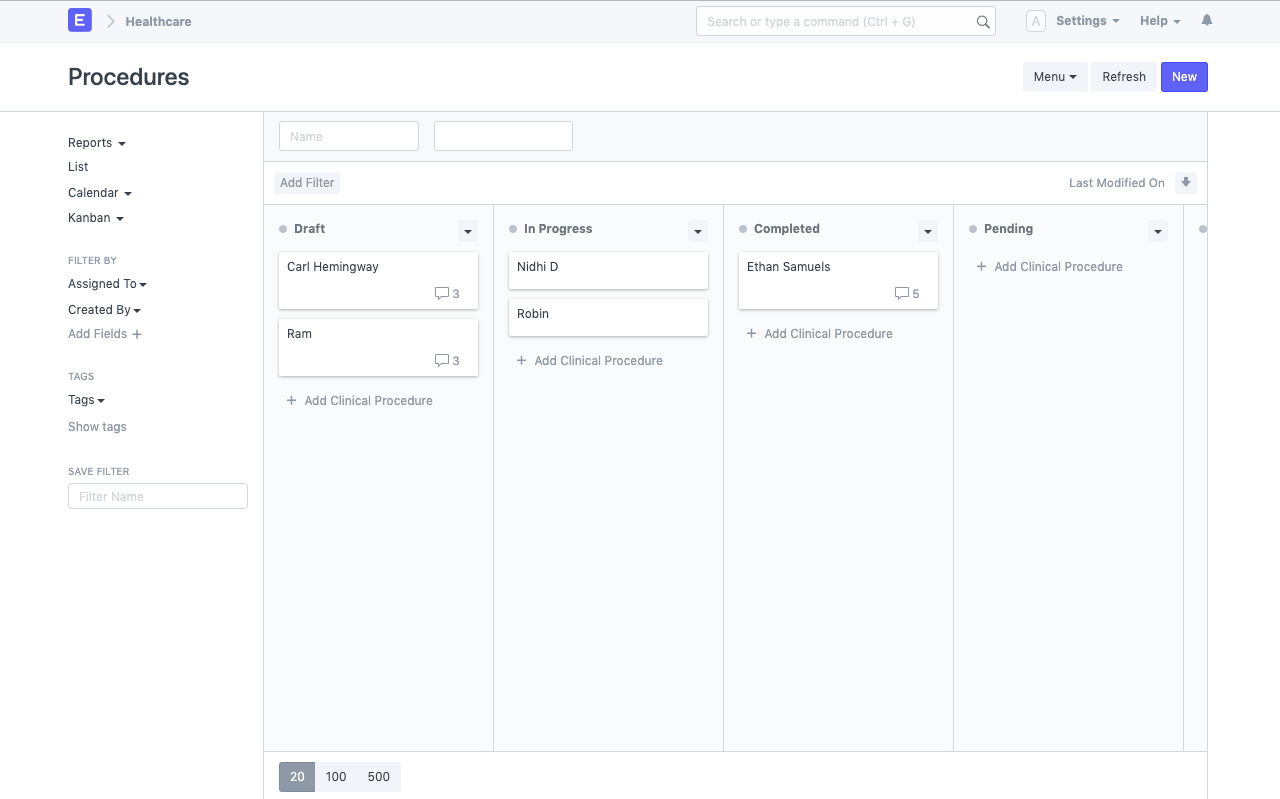Open comments icon on Carl Hemingway card

tap(442, 293)
